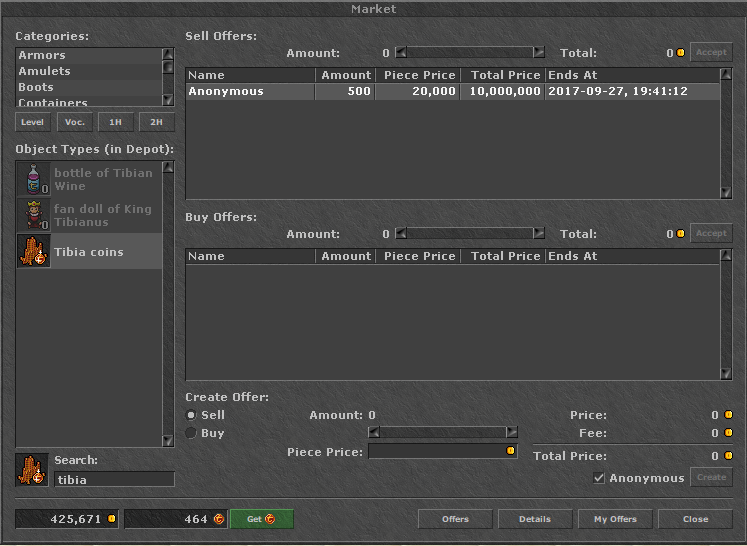This screenshot has width=747, height=546.
Task: Click the up arrow of Buy Offers table scrollbar
Action: 726,255
